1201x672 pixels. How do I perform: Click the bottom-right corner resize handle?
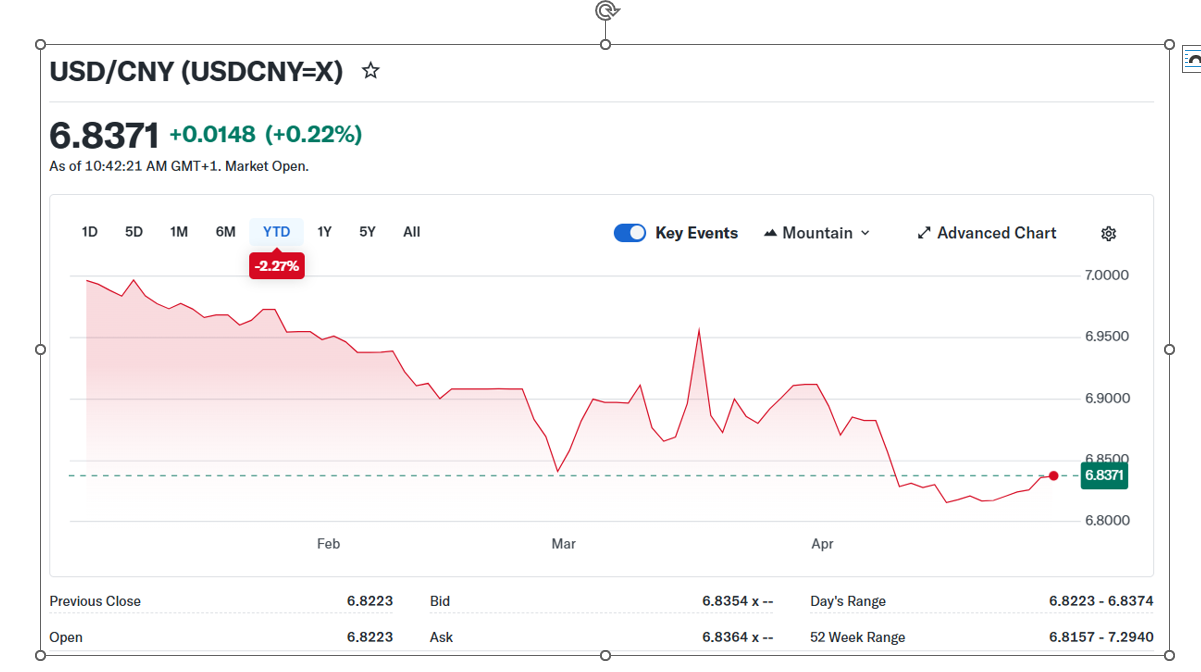[x=1169, y=655]
